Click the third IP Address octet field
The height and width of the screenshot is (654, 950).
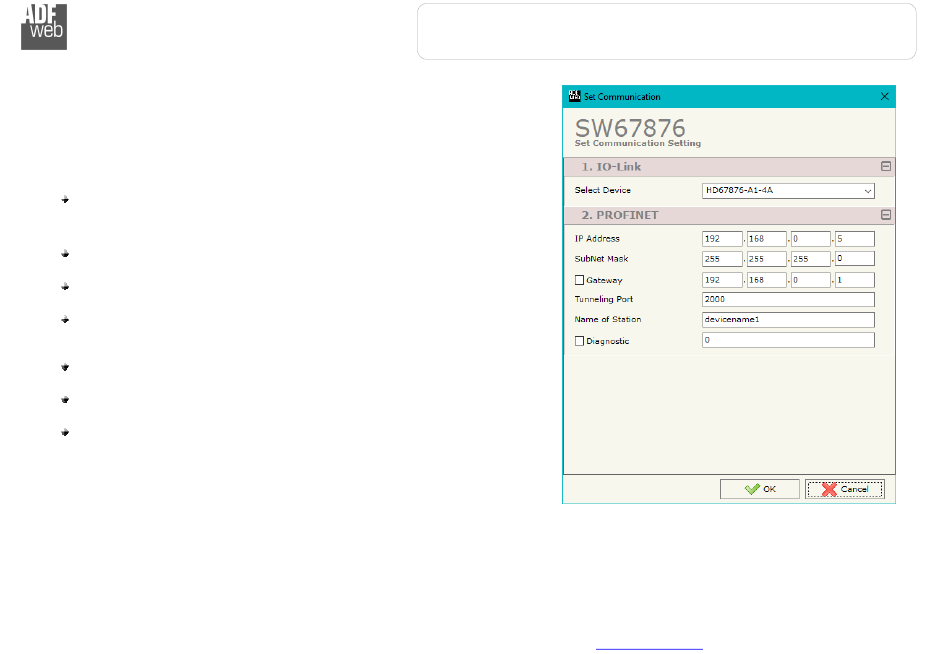[810, 239]
